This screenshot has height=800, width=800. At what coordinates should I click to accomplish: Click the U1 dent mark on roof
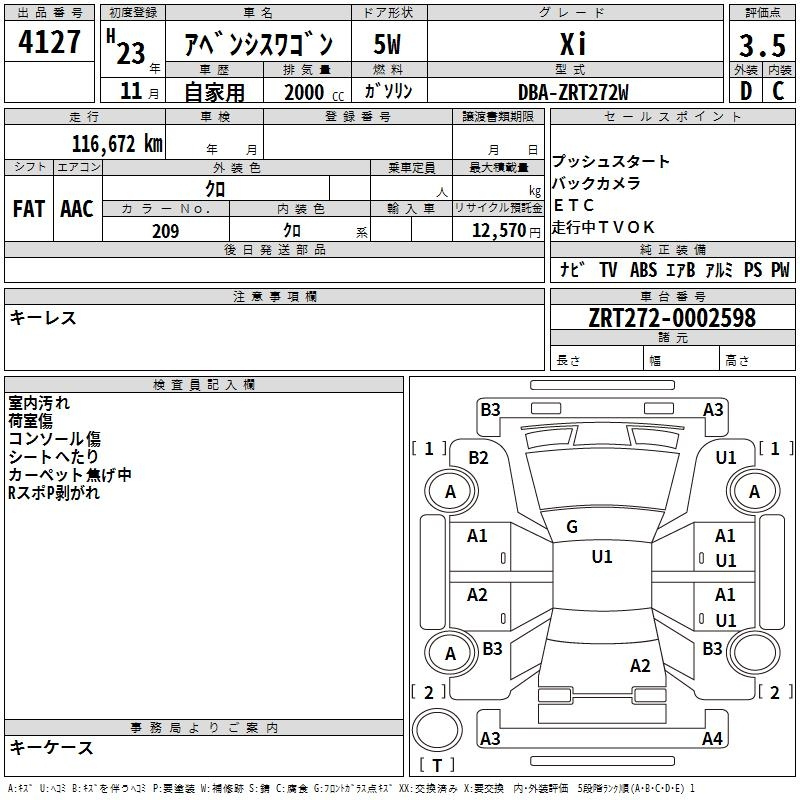coord(602,557)
